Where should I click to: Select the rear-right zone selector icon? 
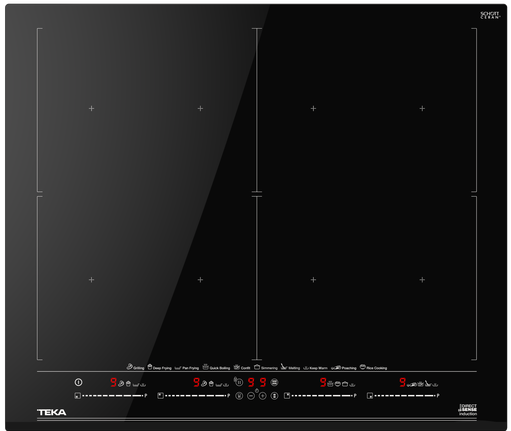(287, 396)
